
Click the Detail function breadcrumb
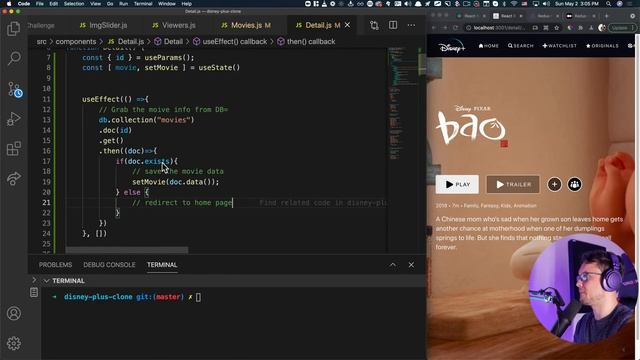(x=169, y=42)
